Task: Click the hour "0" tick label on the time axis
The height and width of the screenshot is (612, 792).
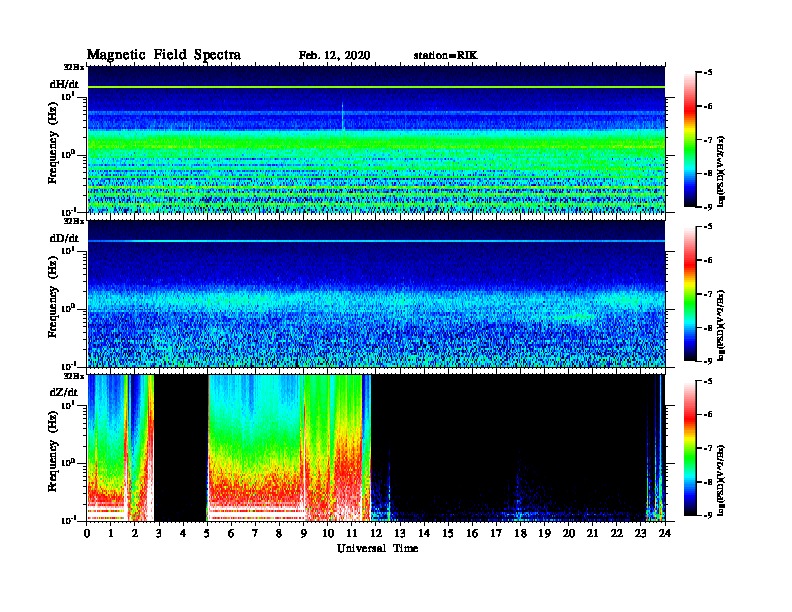Action: 87,533
